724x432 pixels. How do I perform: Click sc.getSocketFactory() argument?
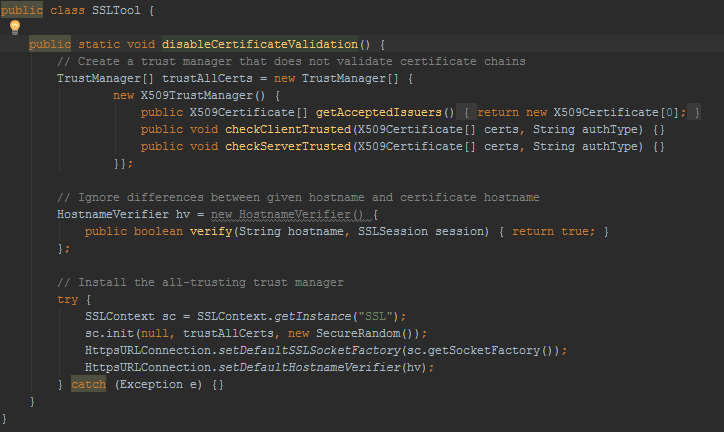coord(480,350)
